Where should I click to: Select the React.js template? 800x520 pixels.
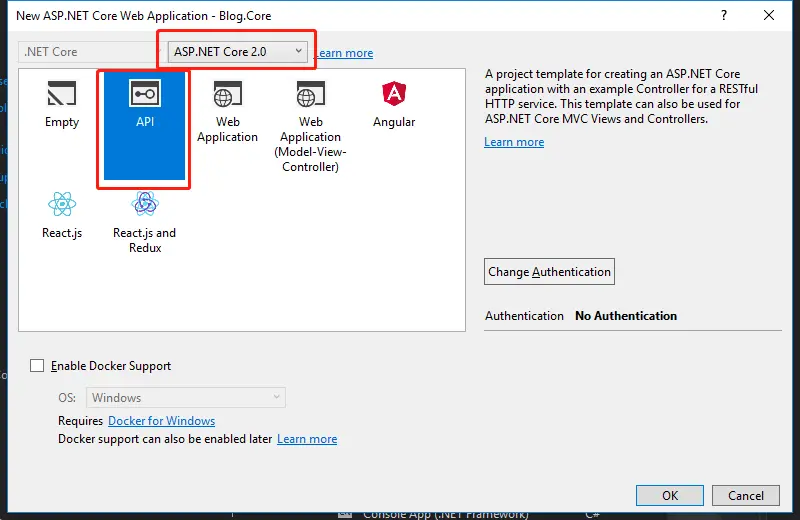pos(62,215)
